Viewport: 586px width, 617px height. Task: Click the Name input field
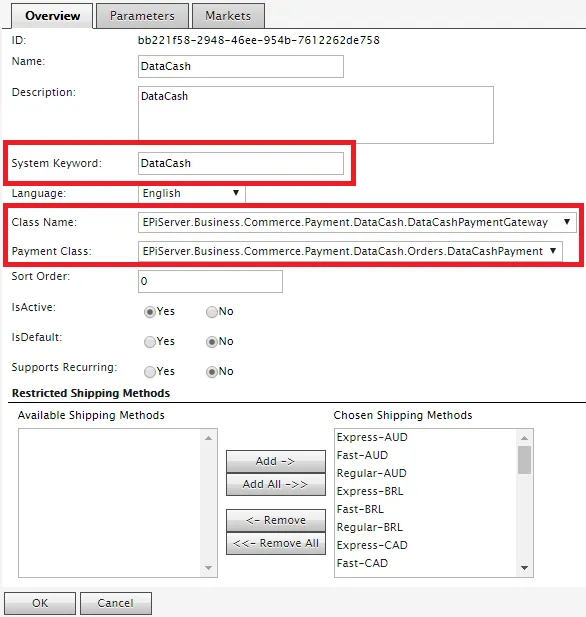pyautogui.click(x=240, y=66)
